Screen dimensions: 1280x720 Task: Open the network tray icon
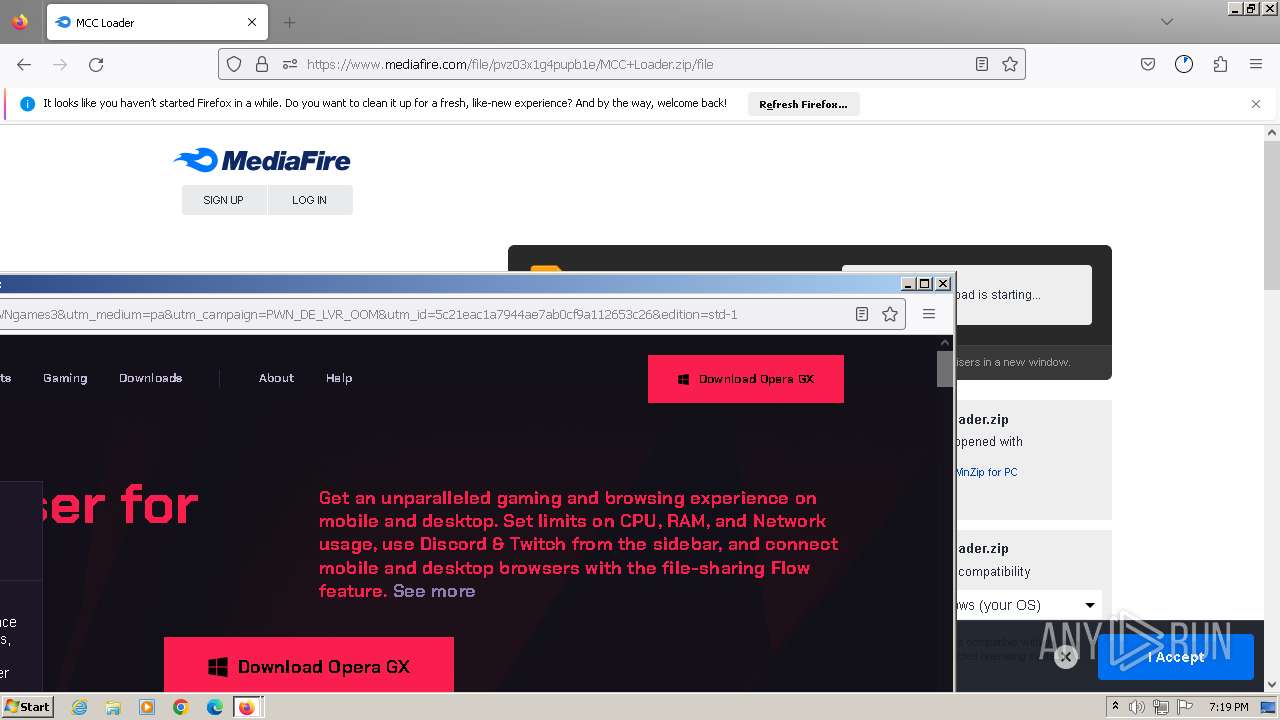(1161, 707)
